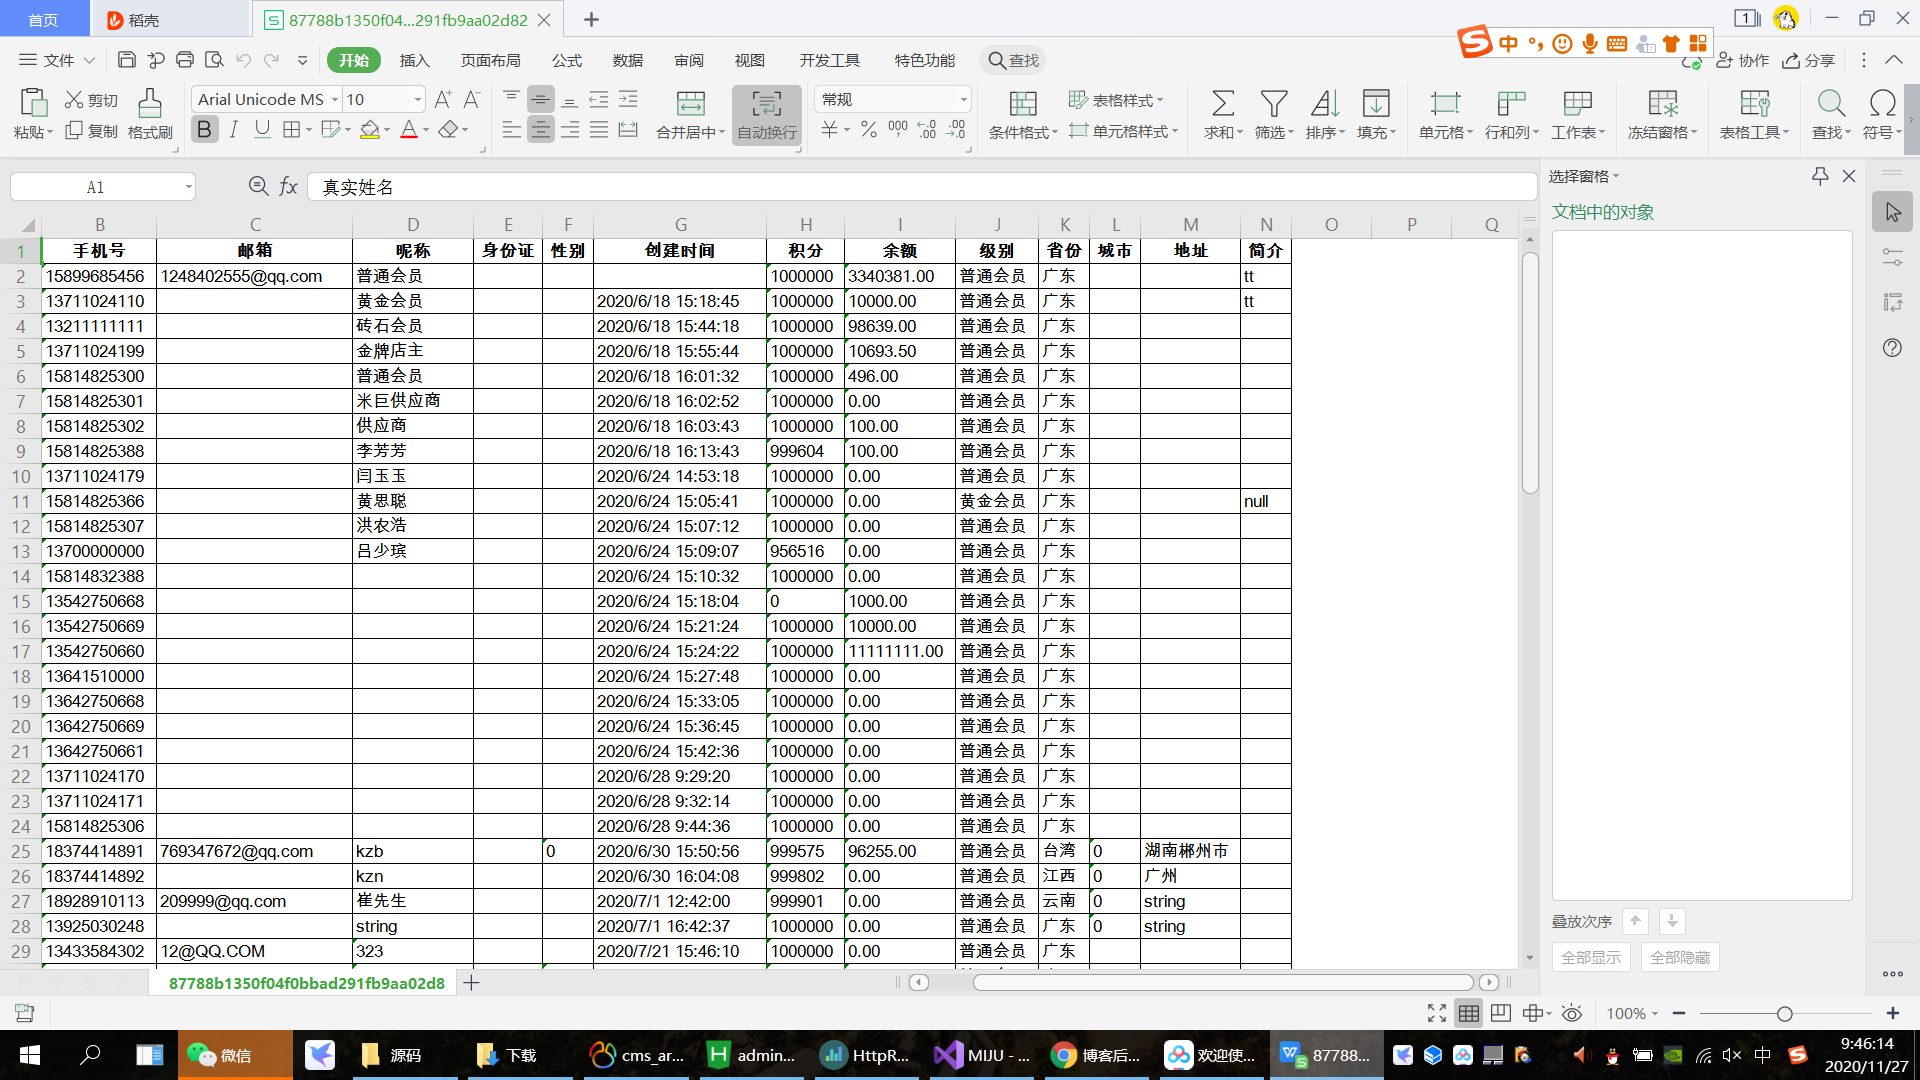Viewport: 1920px width, 1080px height.
Task: Toggle the Wrap Text (自动换行) button
Action: (766, 114)
